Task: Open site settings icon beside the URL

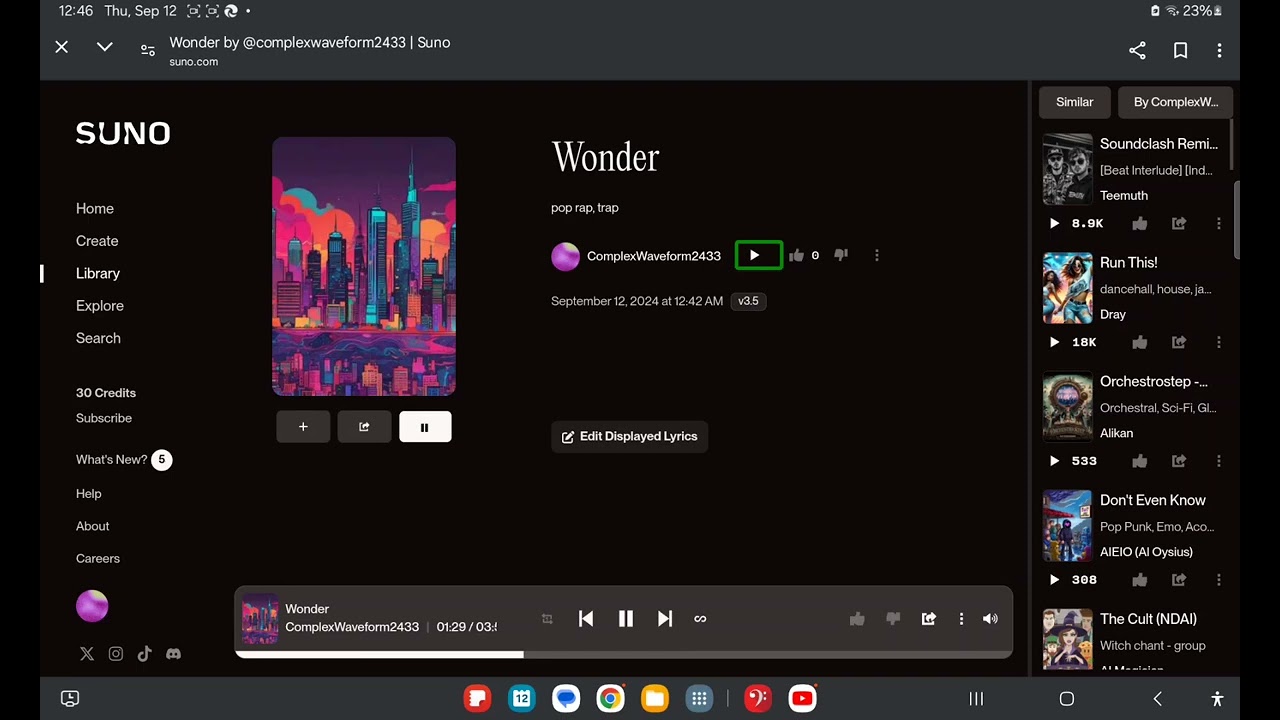Action: [x=147, y=50]
